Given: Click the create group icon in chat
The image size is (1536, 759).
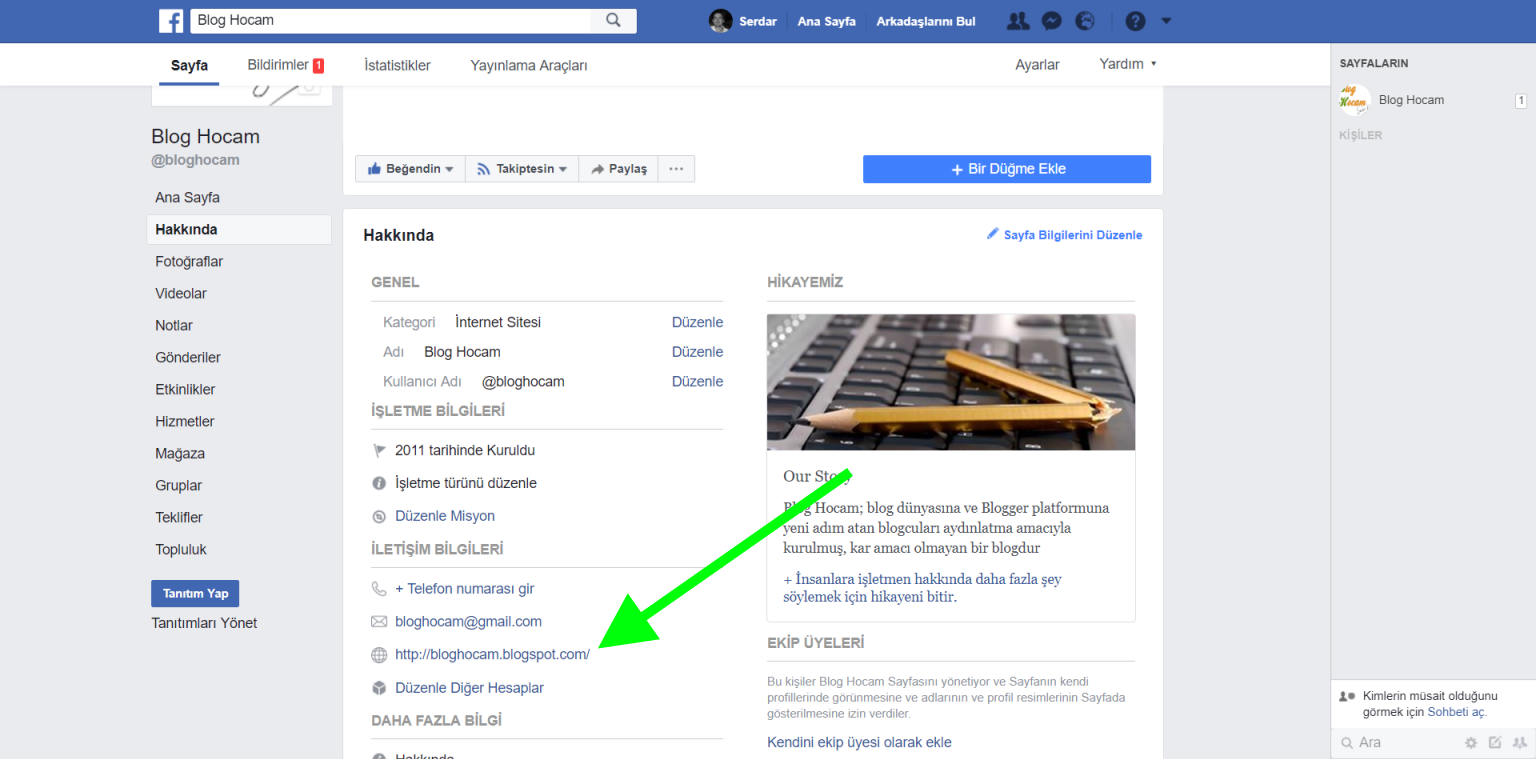Looking at the screenshot, I should (1520, 742).
